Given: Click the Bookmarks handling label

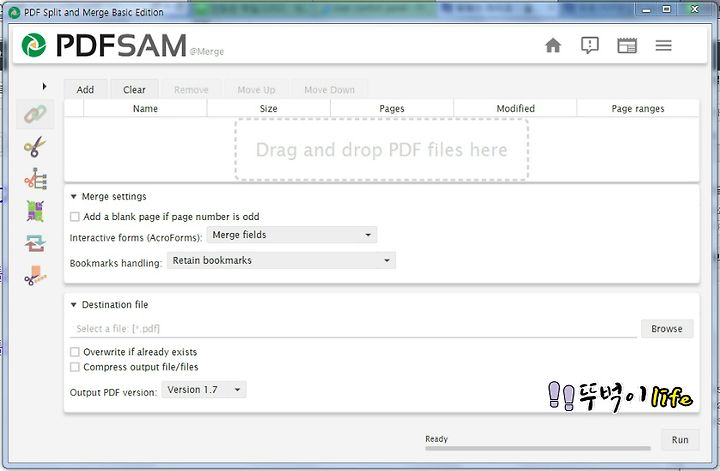Looking at the screenshot, I should (116, 264).
